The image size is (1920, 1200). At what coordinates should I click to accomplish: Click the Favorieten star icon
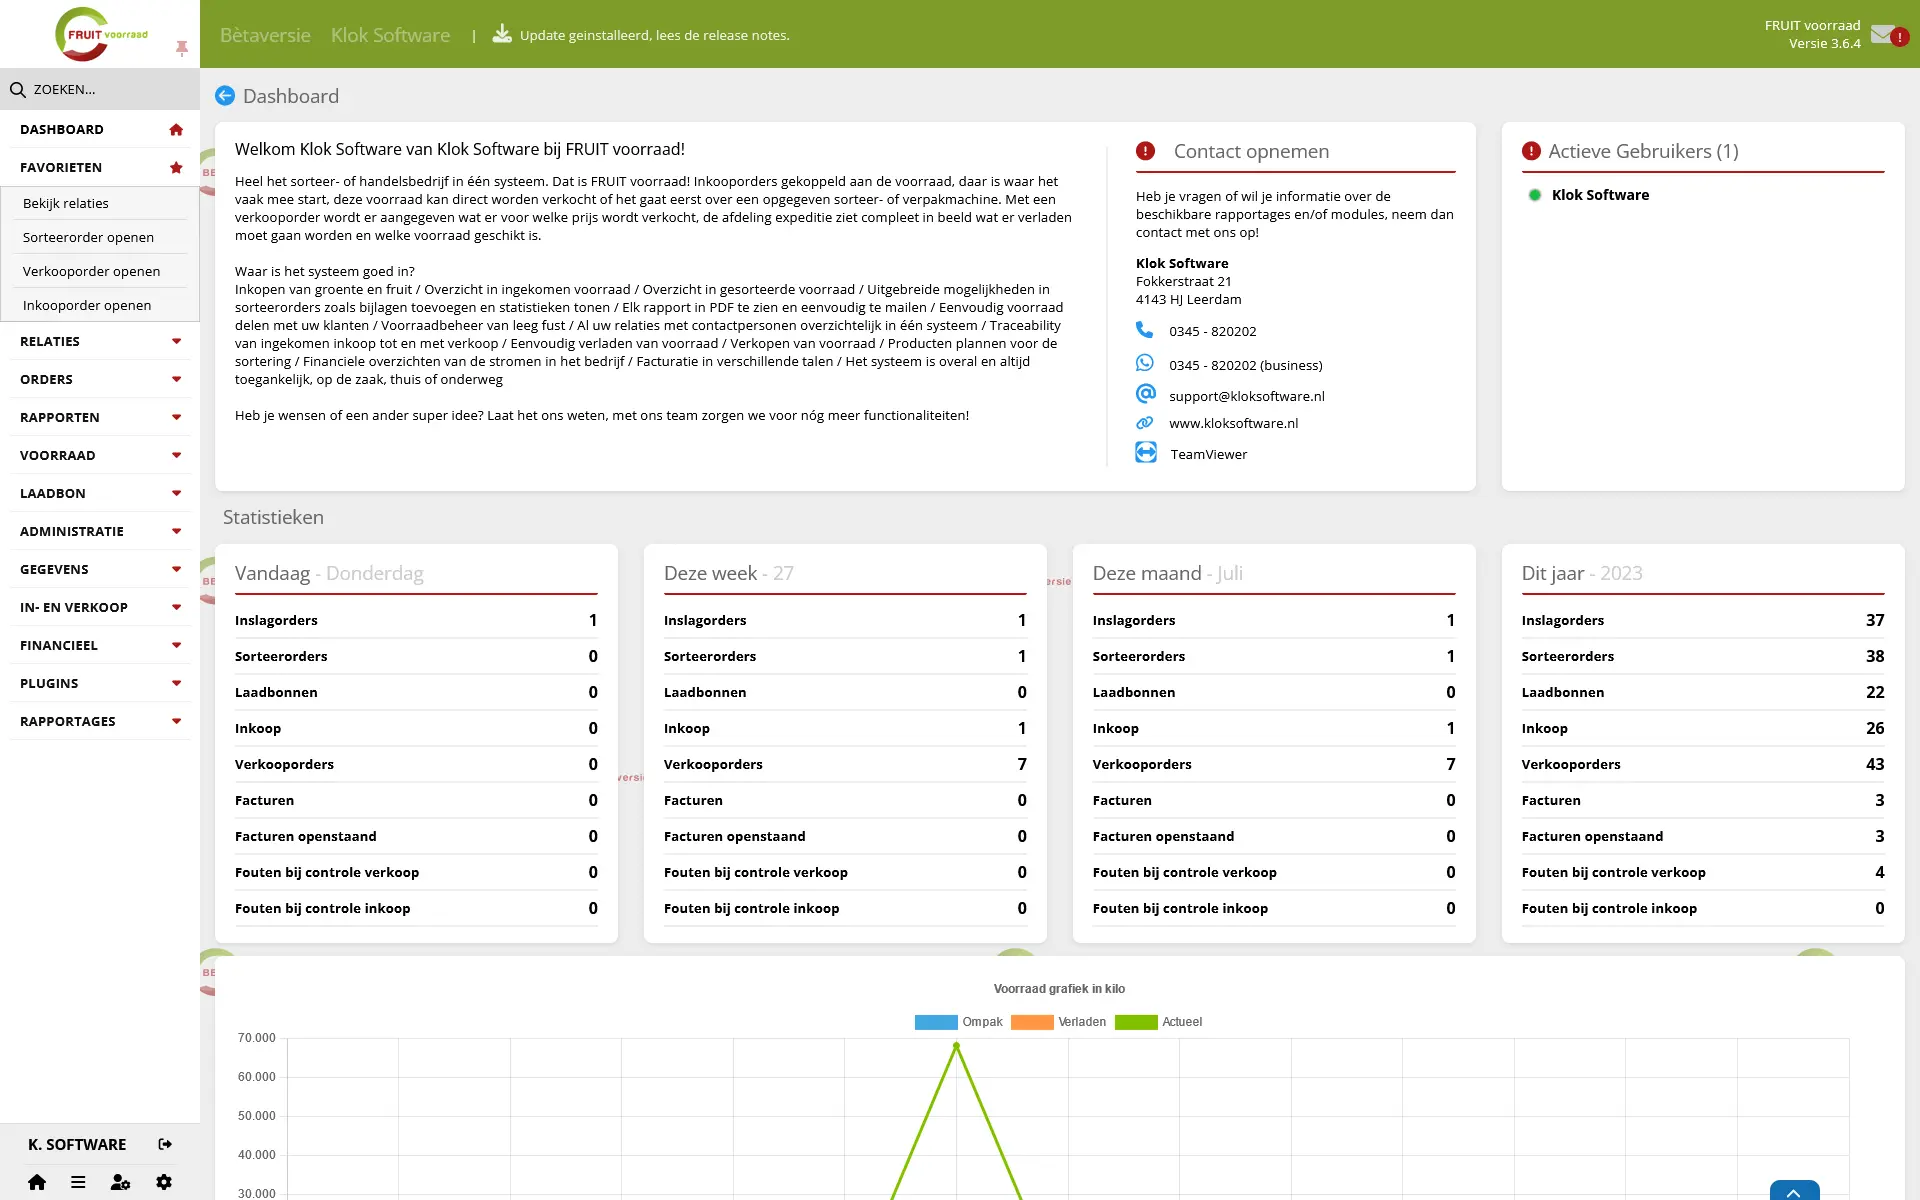pyautogui.click(x=176, y=168)
